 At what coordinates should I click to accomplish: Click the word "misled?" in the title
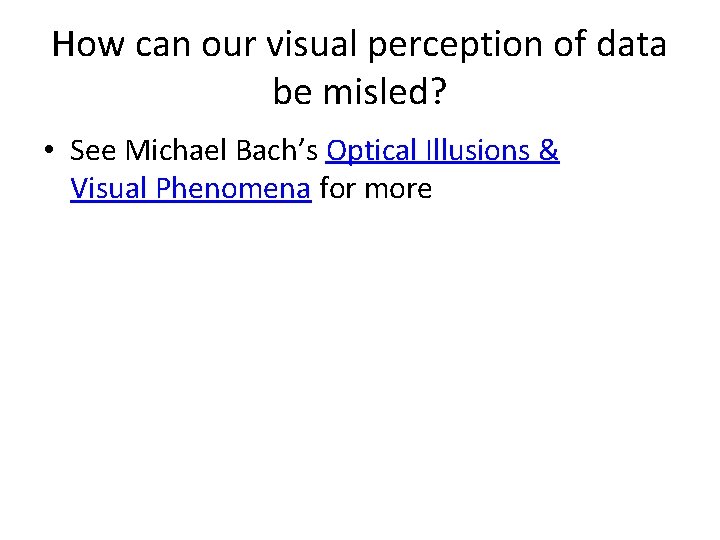[x=384, y=92]
